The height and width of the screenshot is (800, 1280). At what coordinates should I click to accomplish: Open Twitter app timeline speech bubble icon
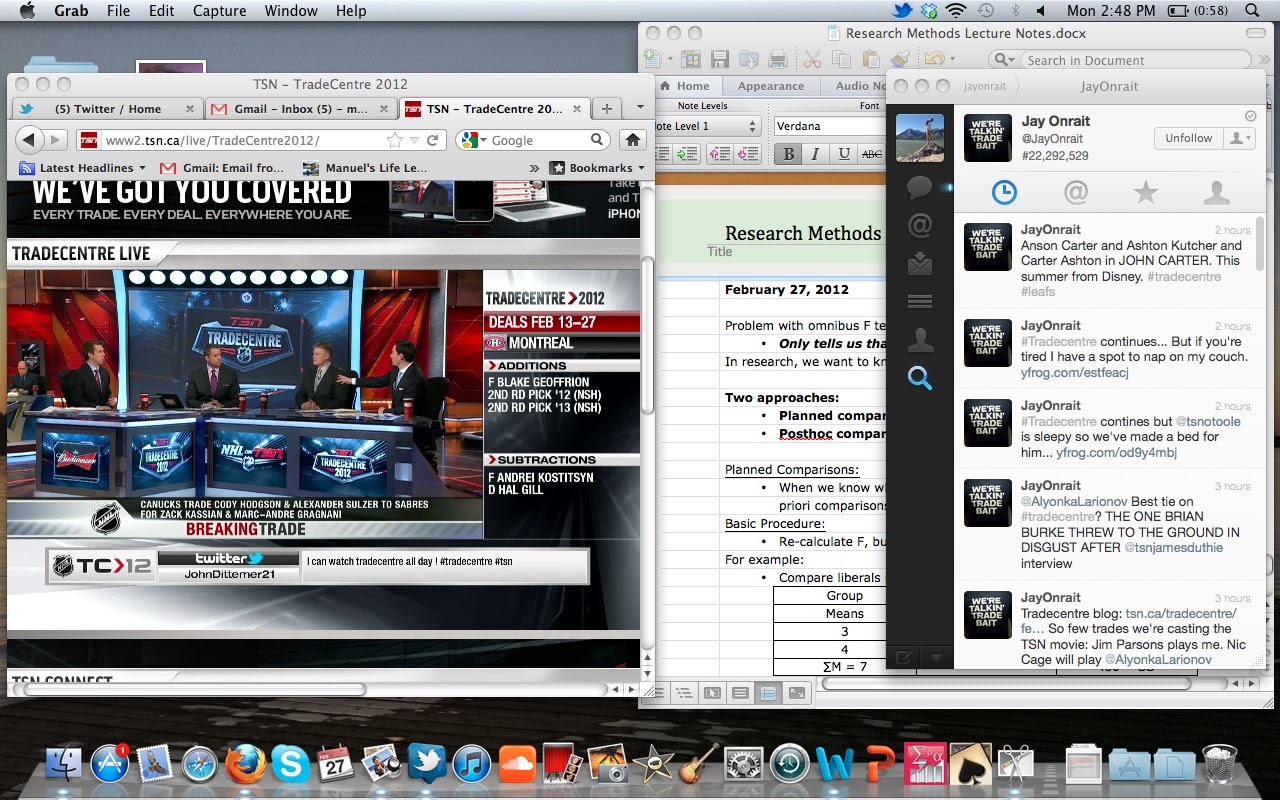(x=919, y=187)
